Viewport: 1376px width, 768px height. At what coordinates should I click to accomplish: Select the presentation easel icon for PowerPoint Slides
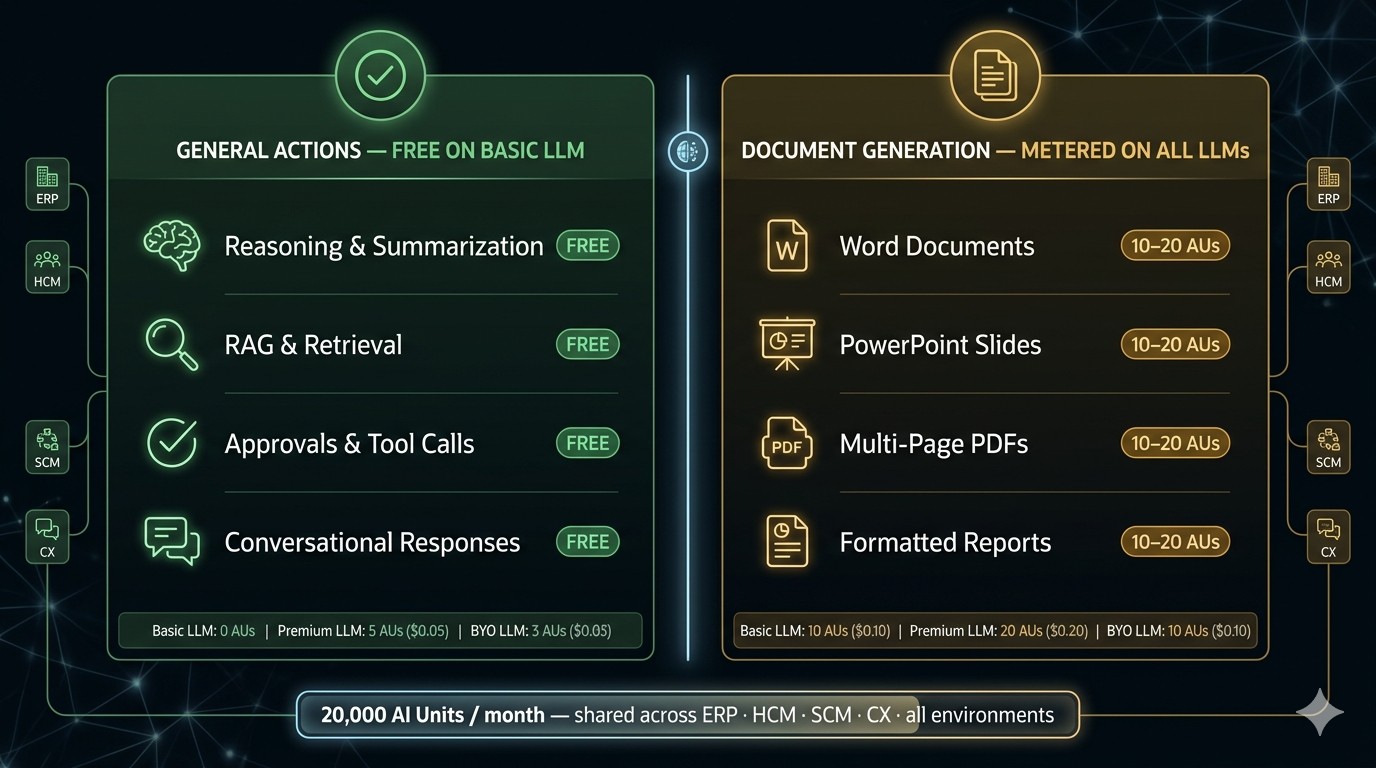click(787, 344)
